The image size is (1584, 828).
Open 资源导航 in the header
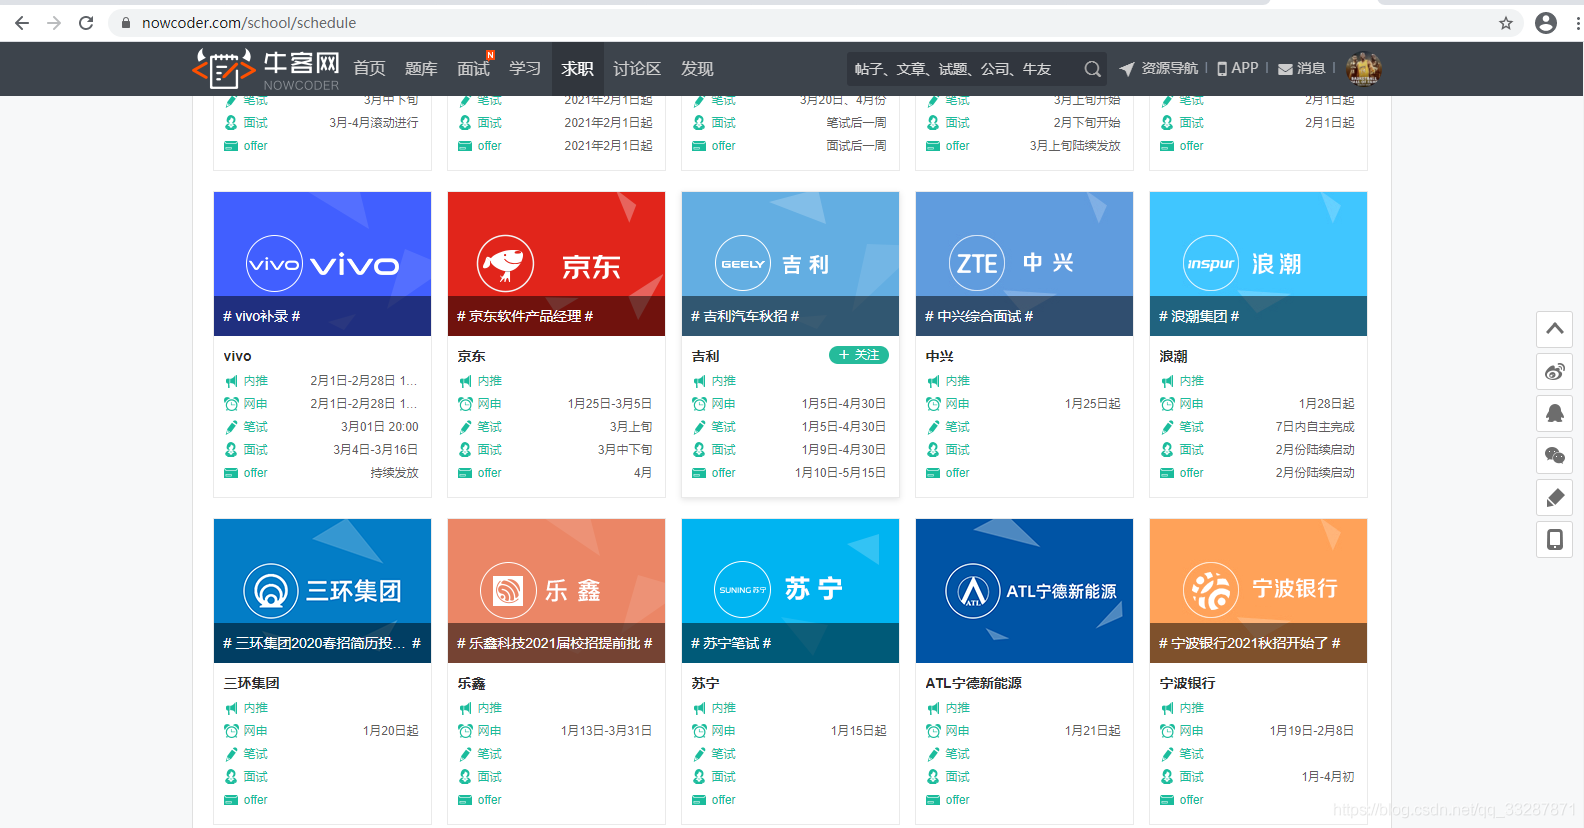(1159, 68)
